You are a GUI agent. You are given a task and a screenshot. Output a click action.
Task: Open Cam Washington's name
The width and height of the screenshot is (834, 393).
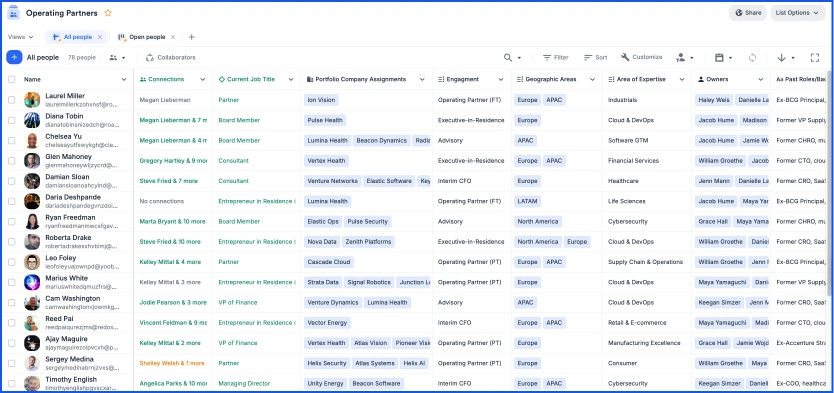(x=72, y=298)
